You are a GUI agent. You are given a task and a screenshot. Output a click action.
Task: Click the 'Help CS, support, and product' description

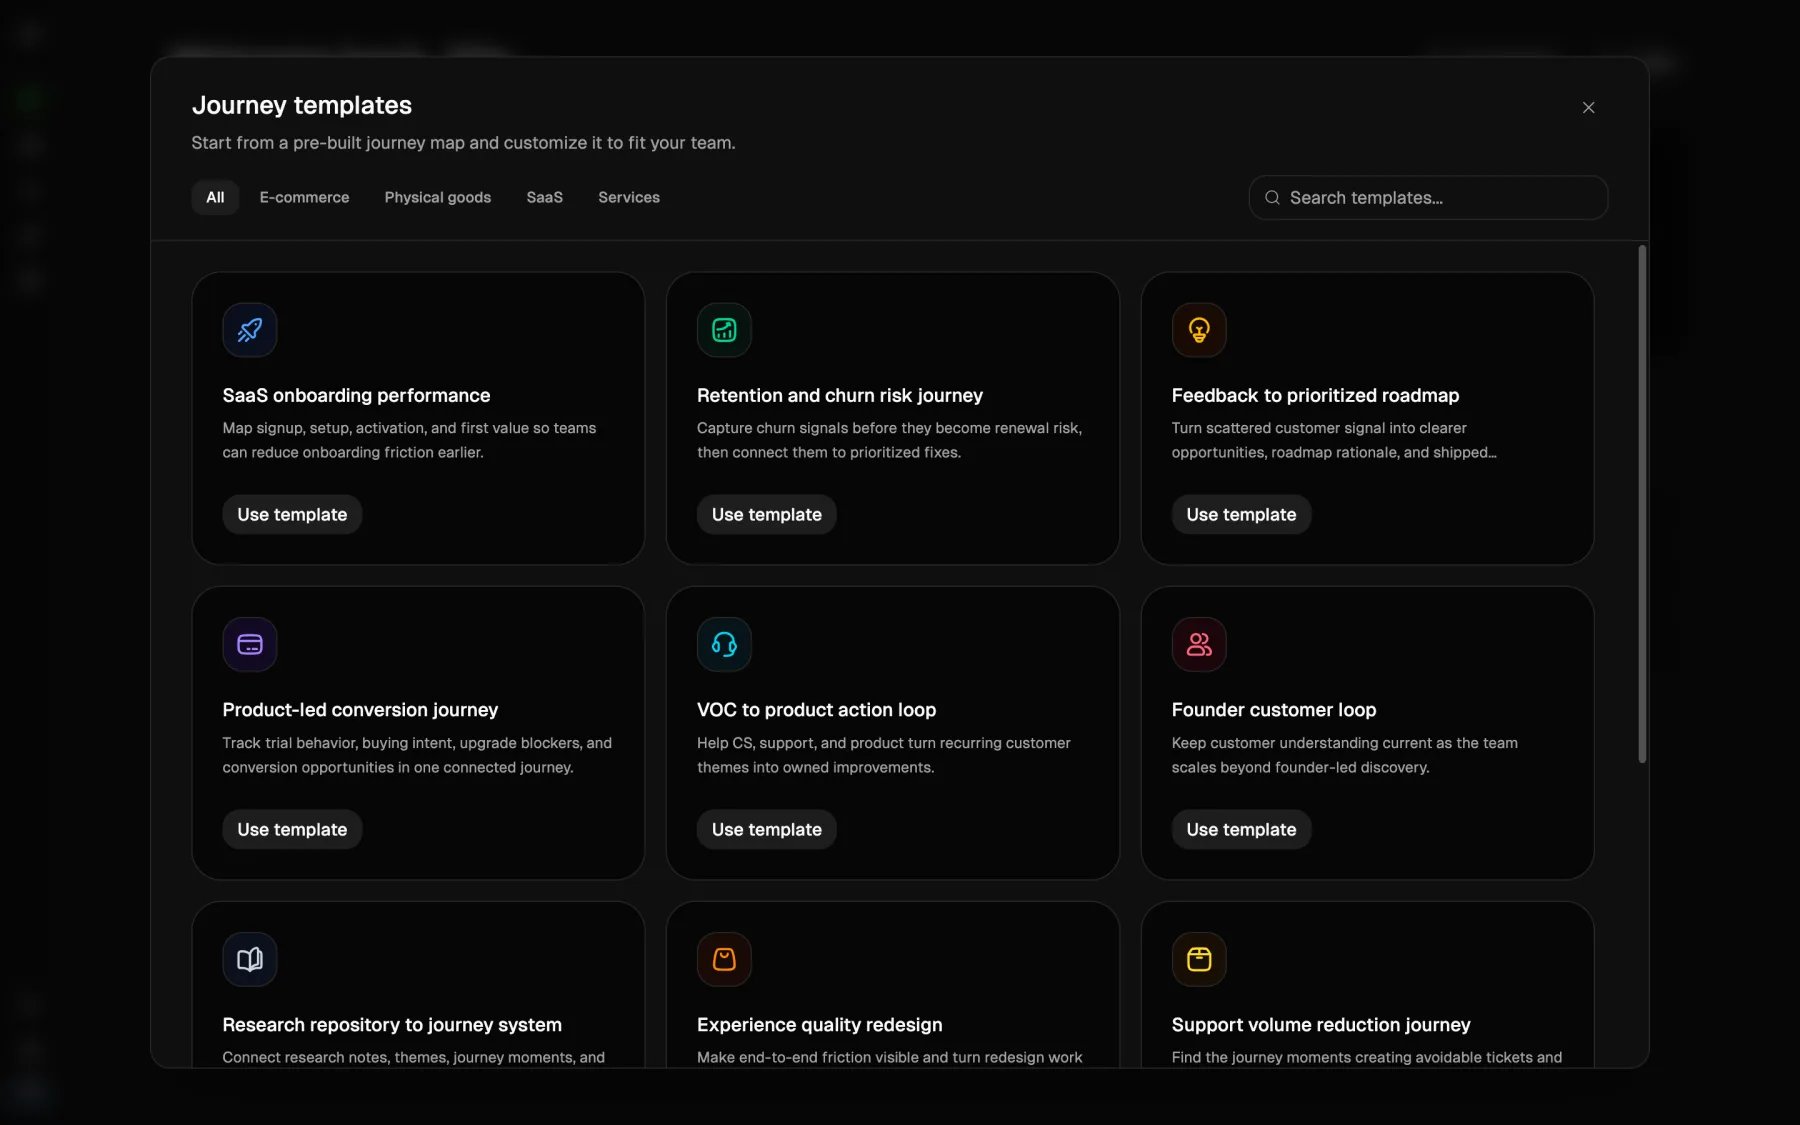pyautogui.click(x=884, y=755)
